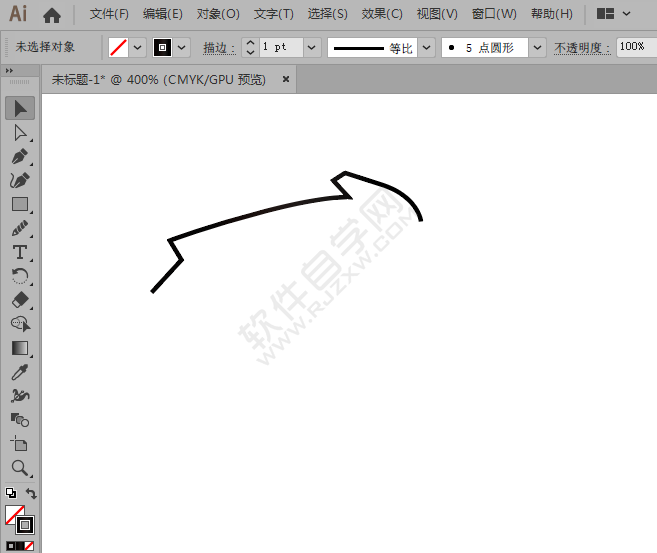Select the Pen tool

[19, 156]
